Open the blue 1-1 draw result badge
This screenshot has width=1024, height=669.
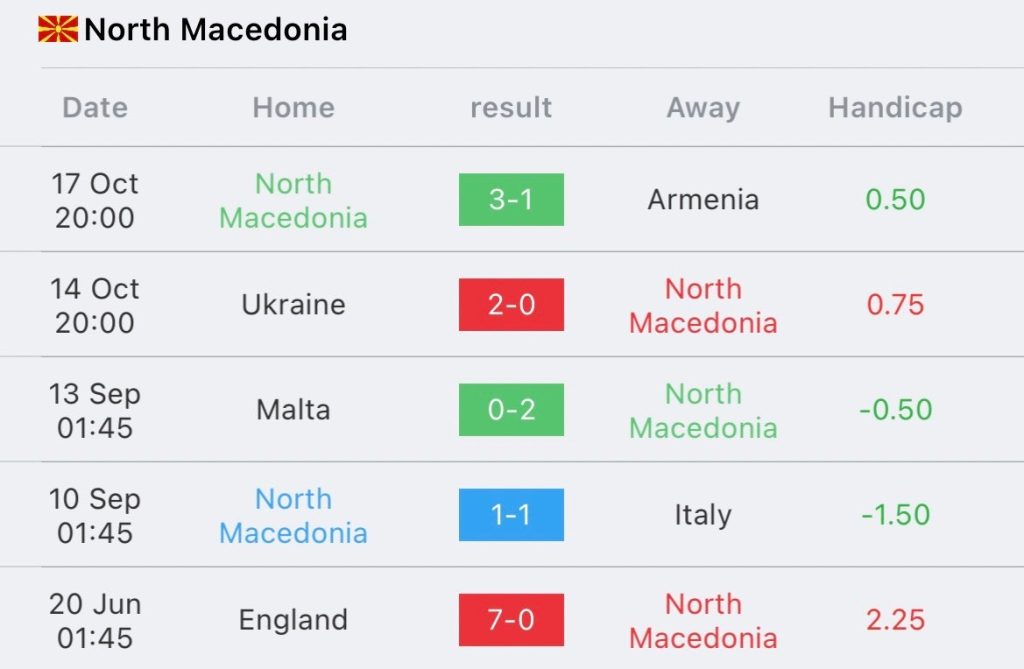(511, 515)
